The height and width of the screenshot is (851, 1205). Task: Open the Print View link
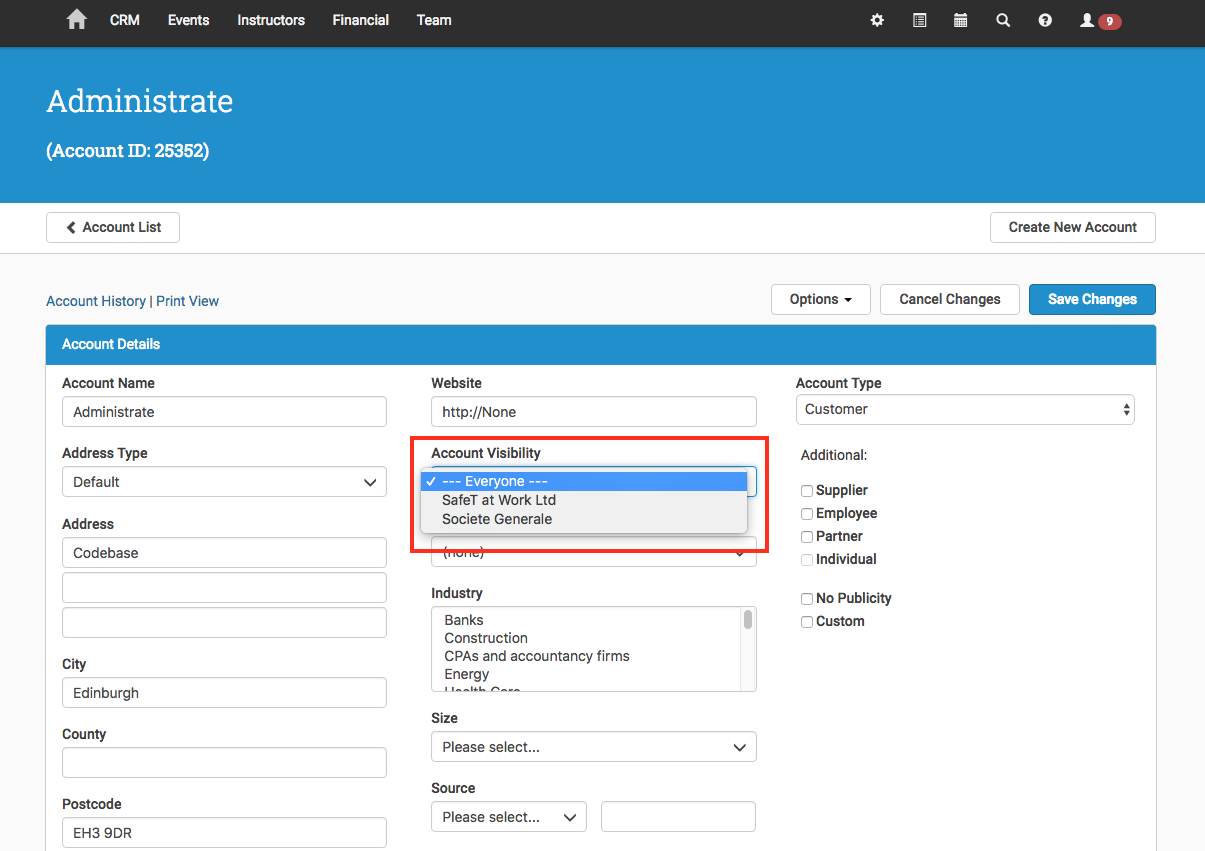187,301
